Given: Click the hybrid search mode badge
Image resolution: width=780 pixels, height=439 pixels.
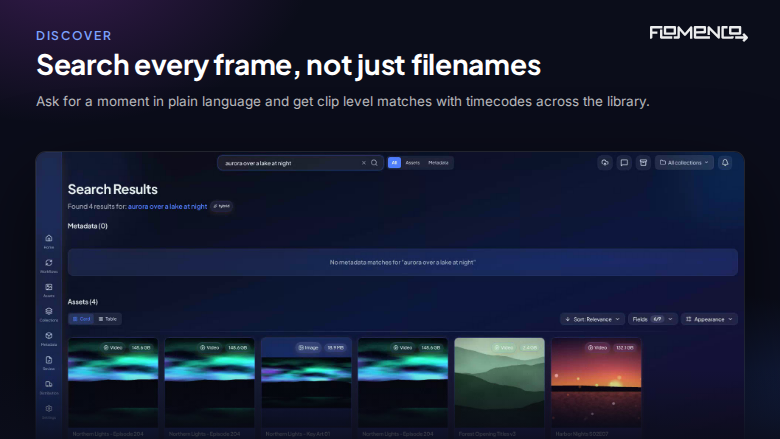Looking at the screenshot, I should [222, 206].
